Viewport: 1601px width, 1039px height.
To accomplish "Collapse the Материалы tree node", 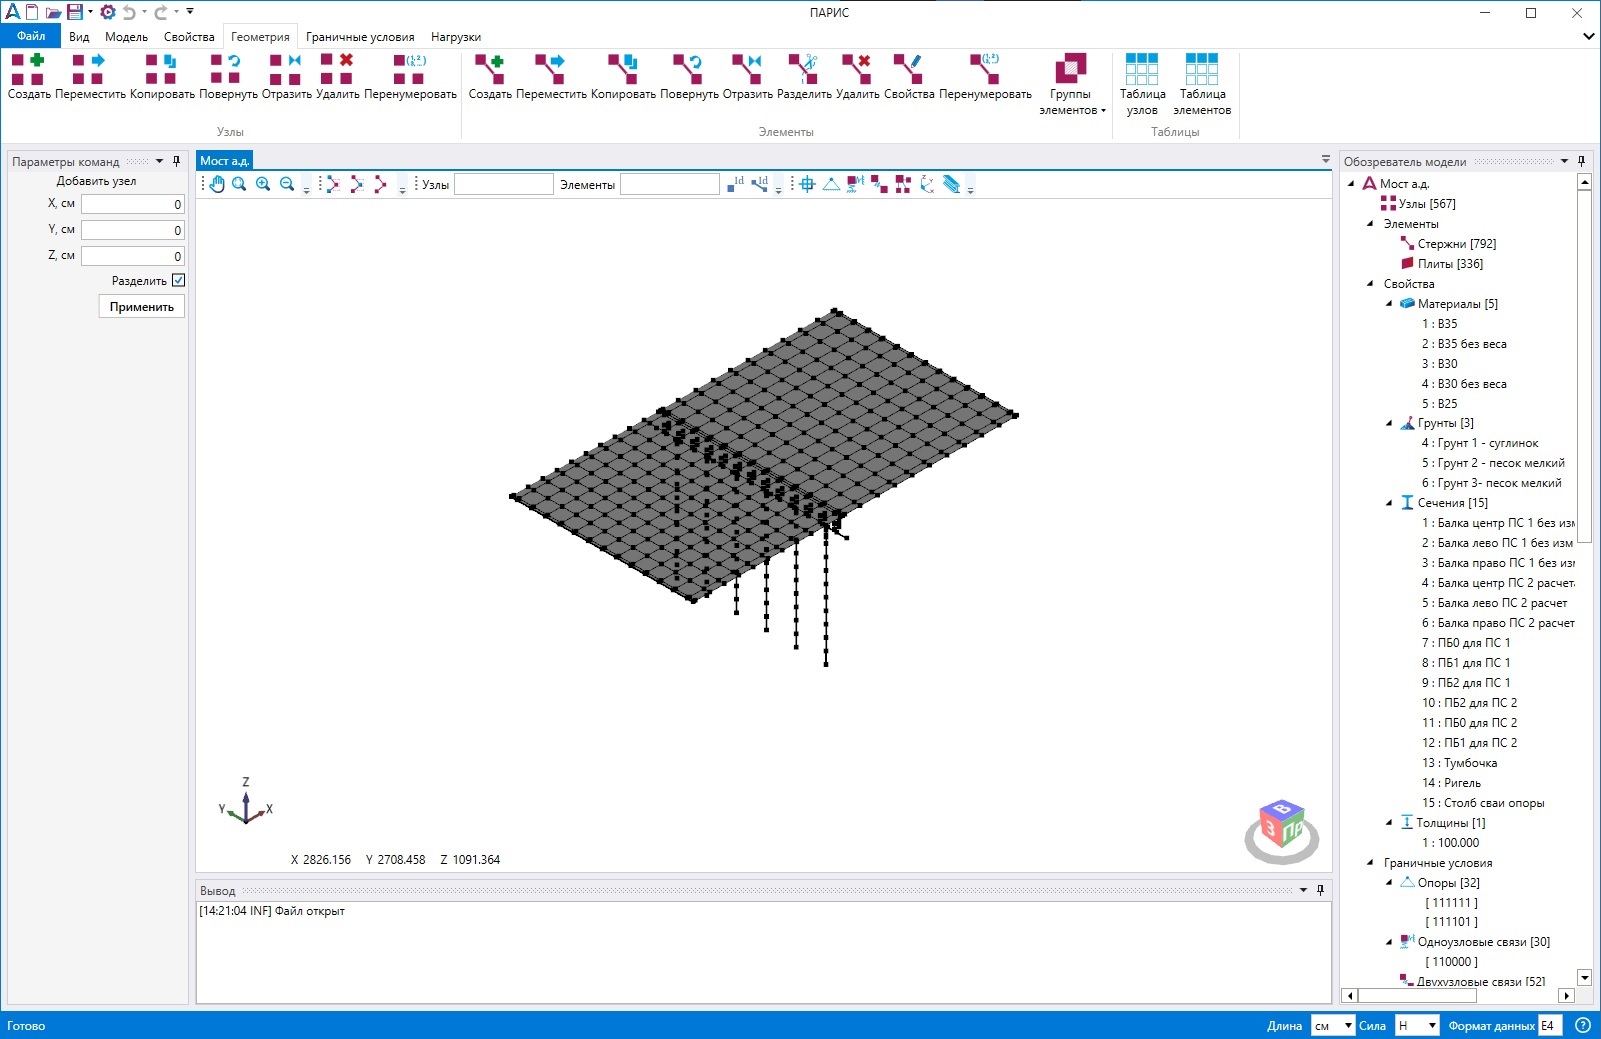I will pyautogui.click(x=1389, y=304).
